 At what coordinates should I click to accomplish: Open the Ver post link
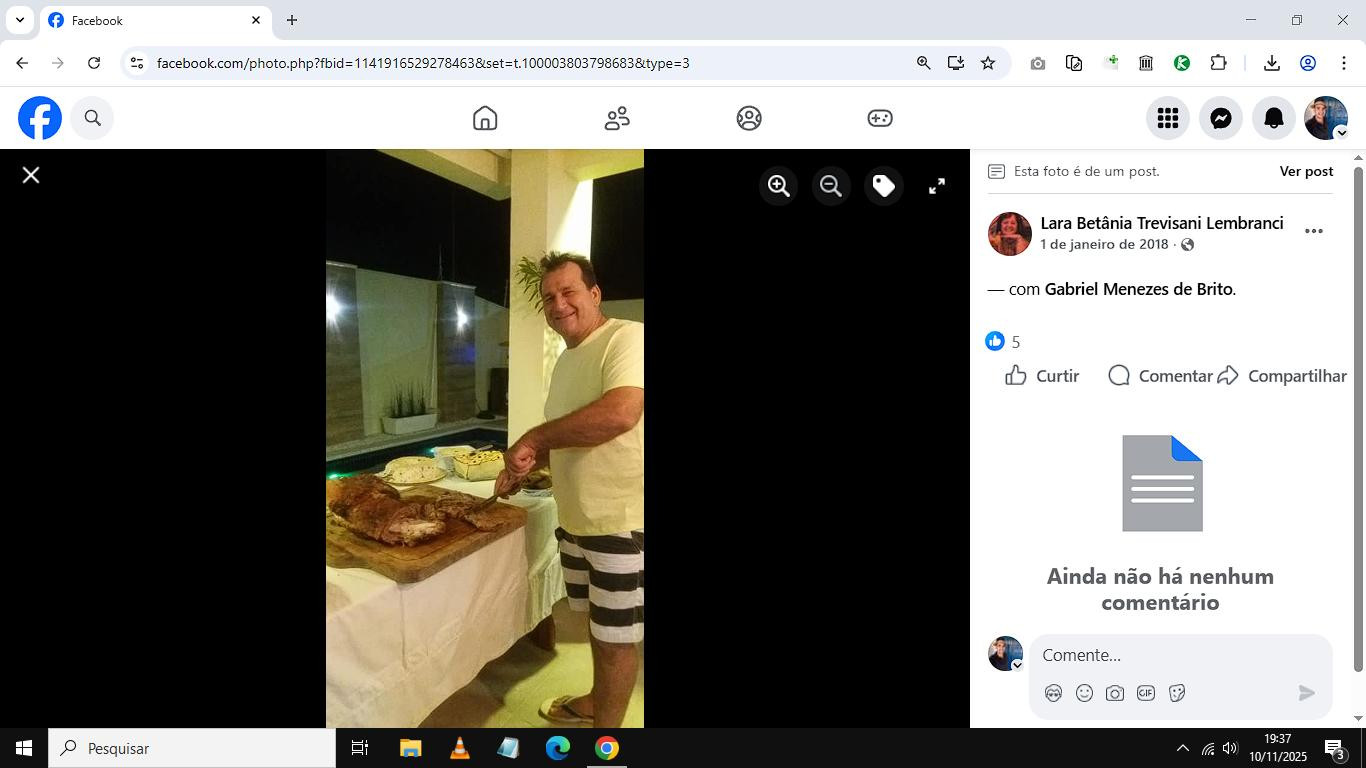click(1306, 171)
